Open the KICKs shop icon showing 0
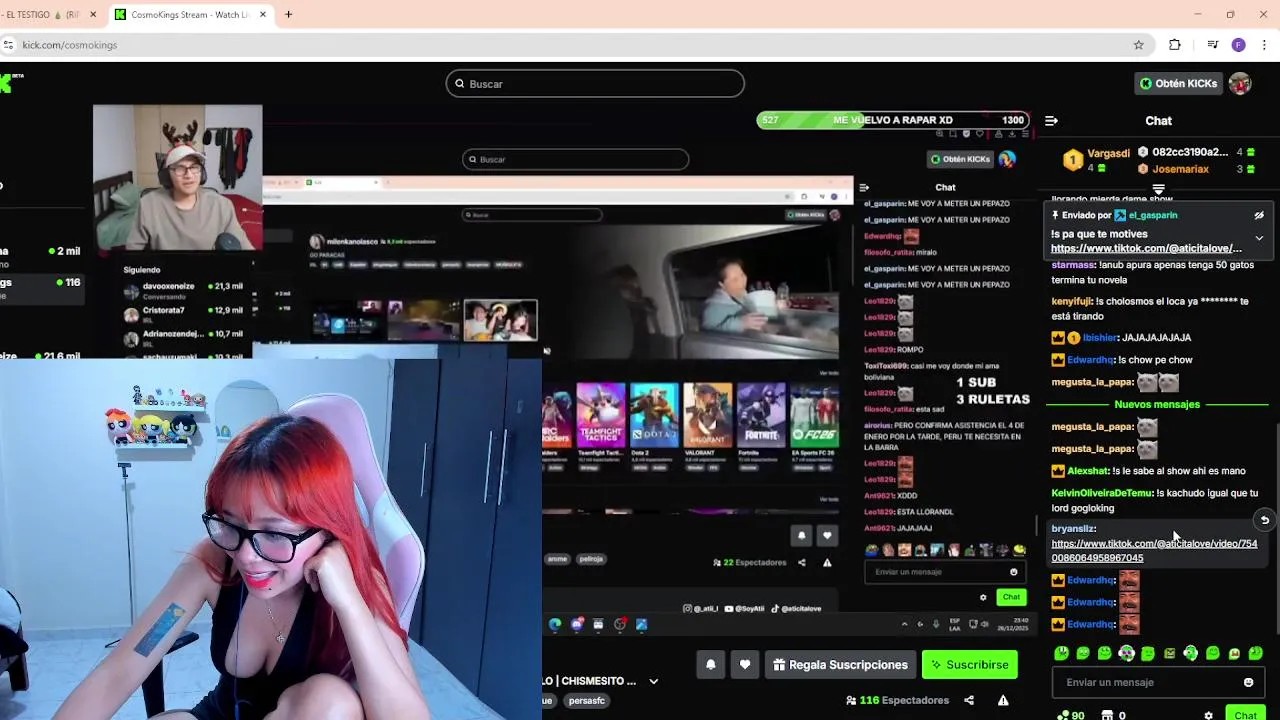The height and width of the screenshot is (720, 1280). (1113, 715)
